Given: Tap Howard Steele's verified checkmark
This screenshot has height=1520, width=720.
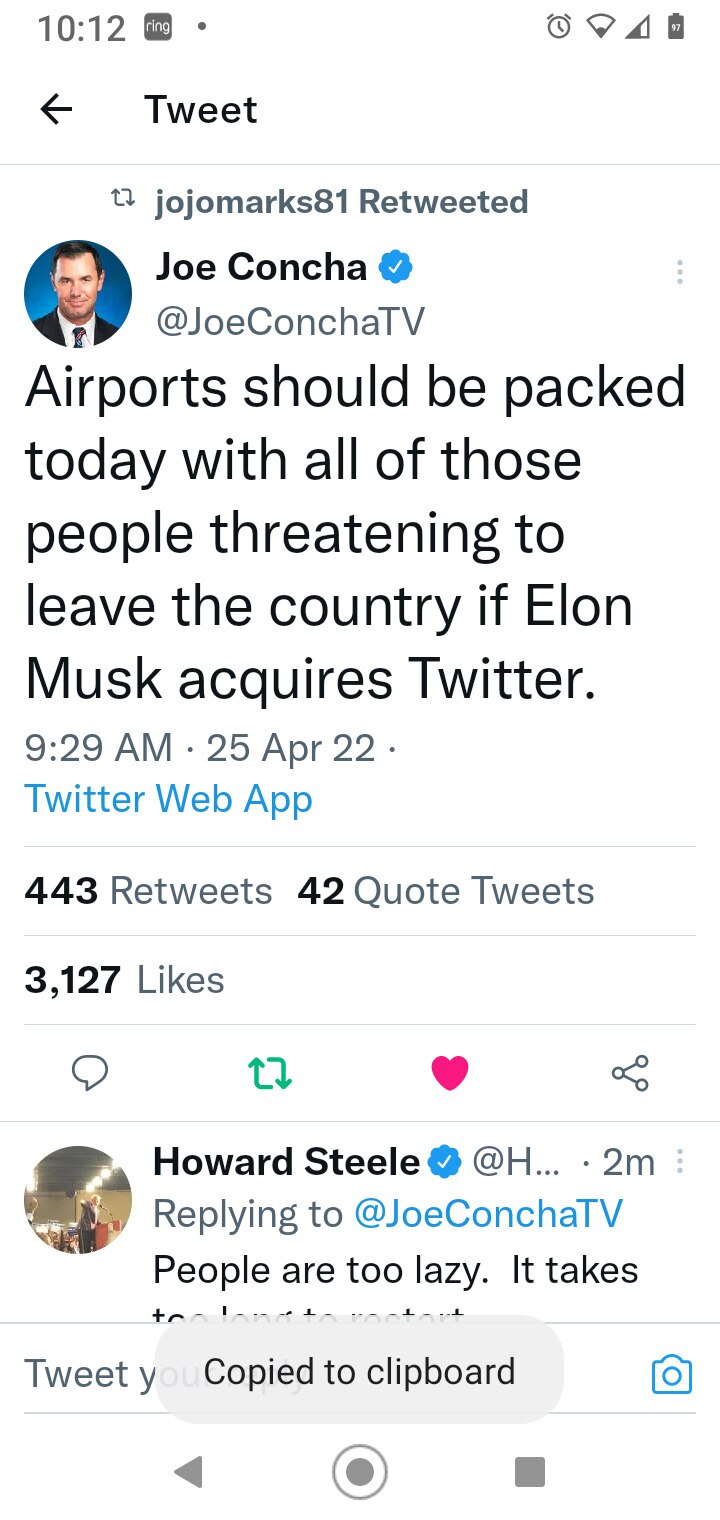Looking at the screenshot, I should pos(445,1162).
